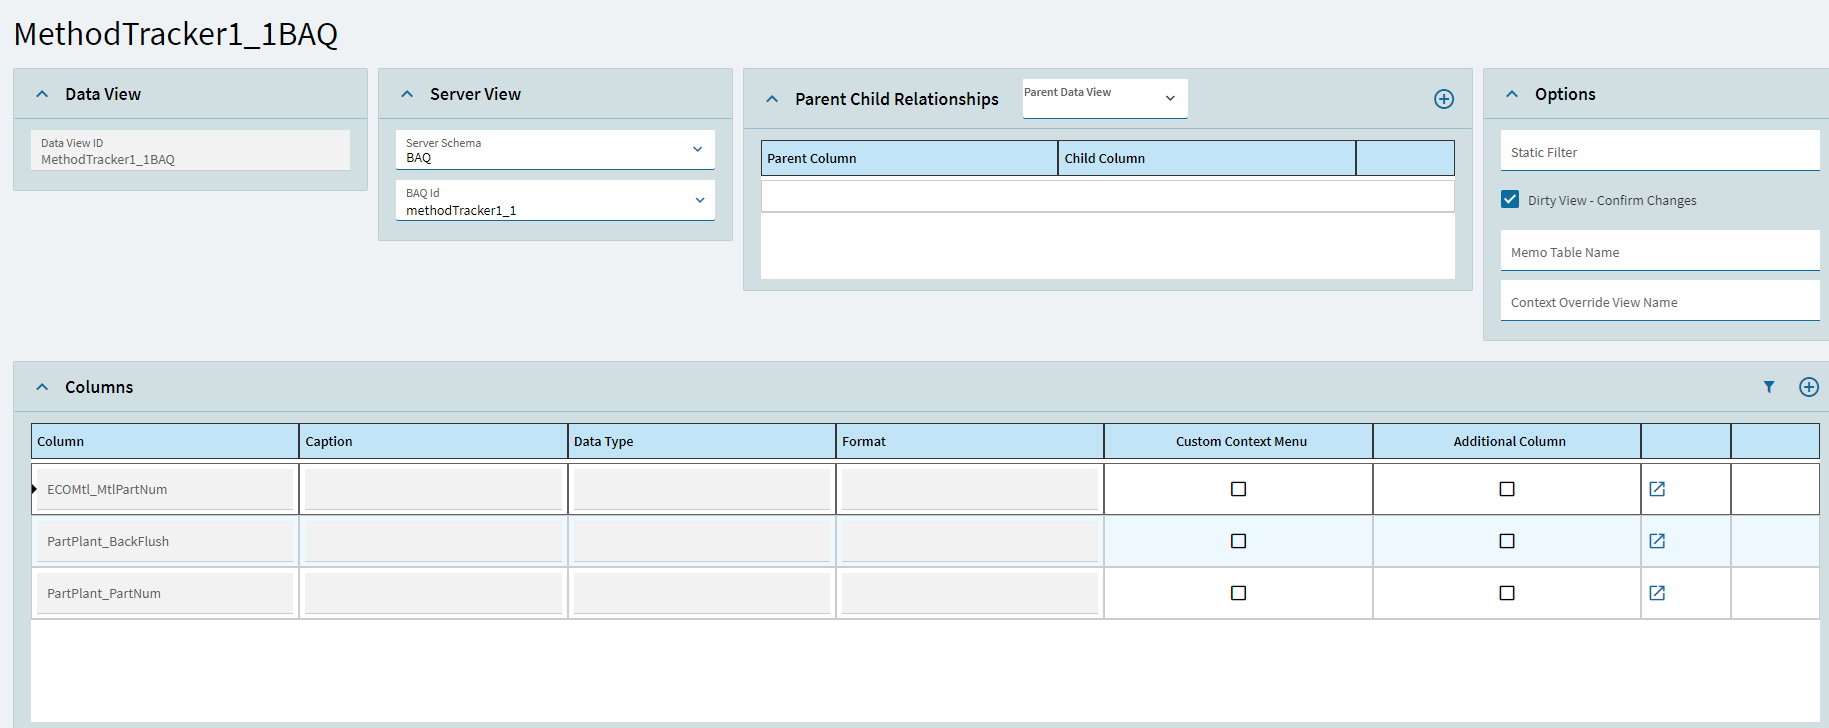This screenshot has width=1829, height=728.
Task: Check Additional Column for PartPlant_BackFlush
Action: coord(1506,541)
